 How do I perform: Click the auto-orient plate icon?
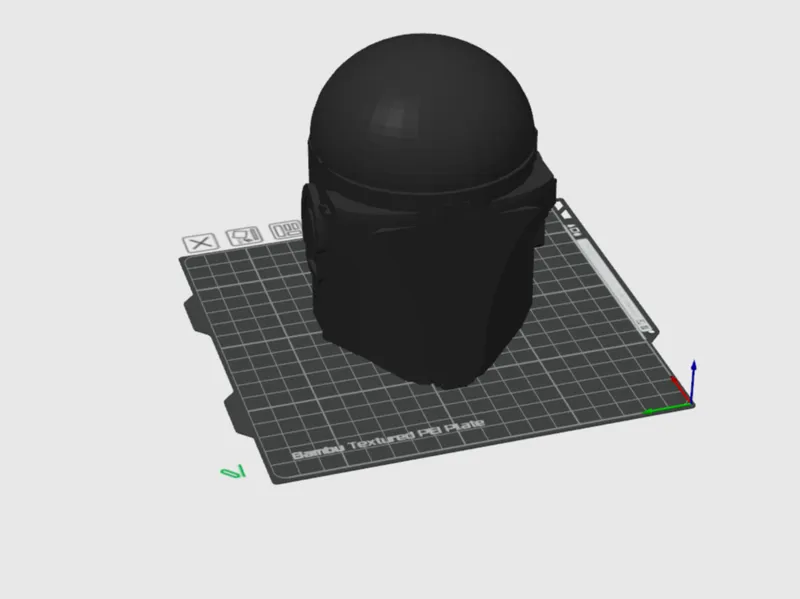(244, 235)
